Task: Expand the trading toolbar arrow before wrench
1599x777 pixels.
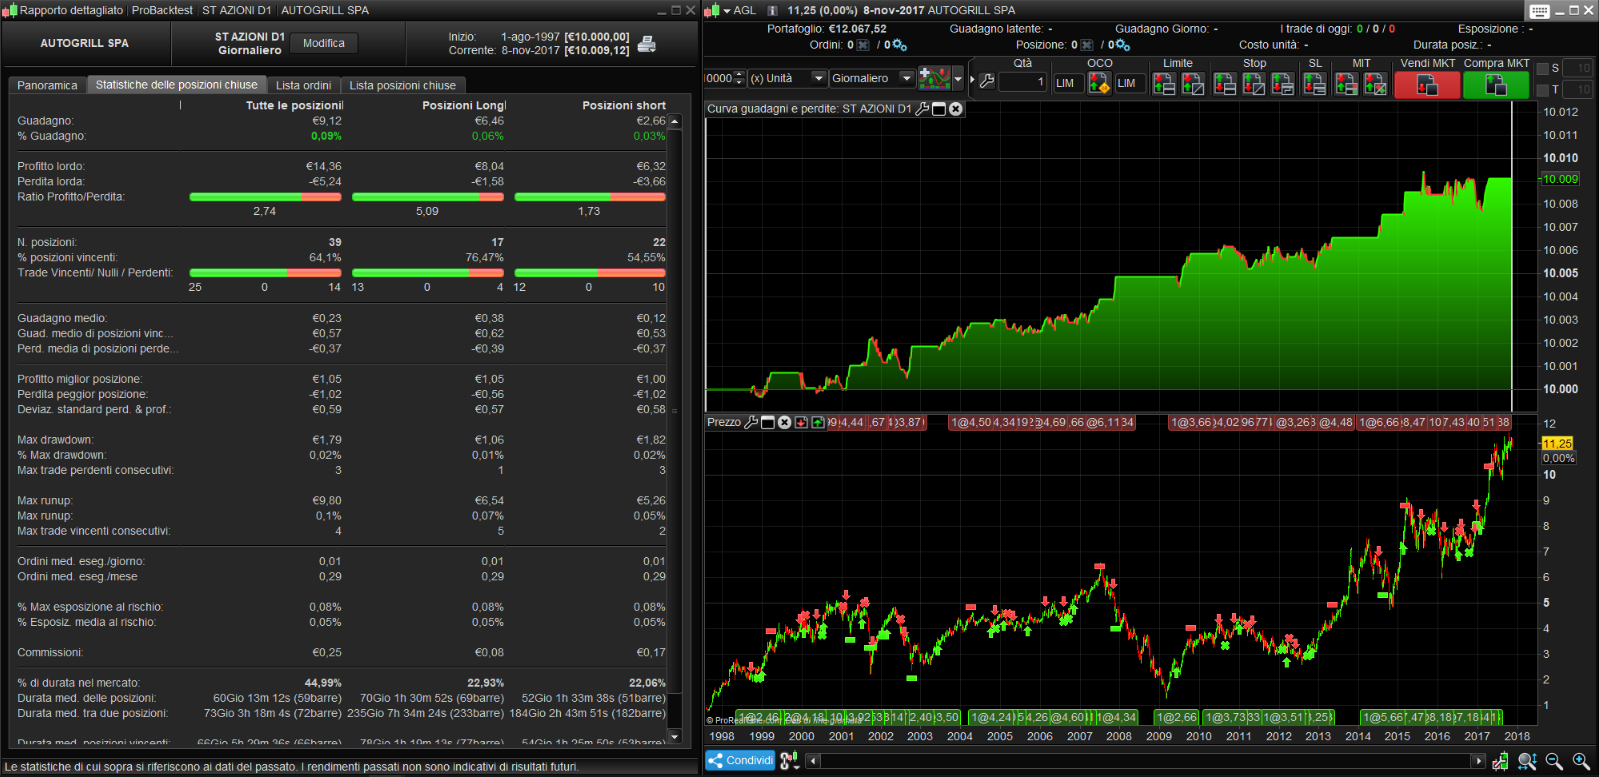Action: click(x=972, y=80)
